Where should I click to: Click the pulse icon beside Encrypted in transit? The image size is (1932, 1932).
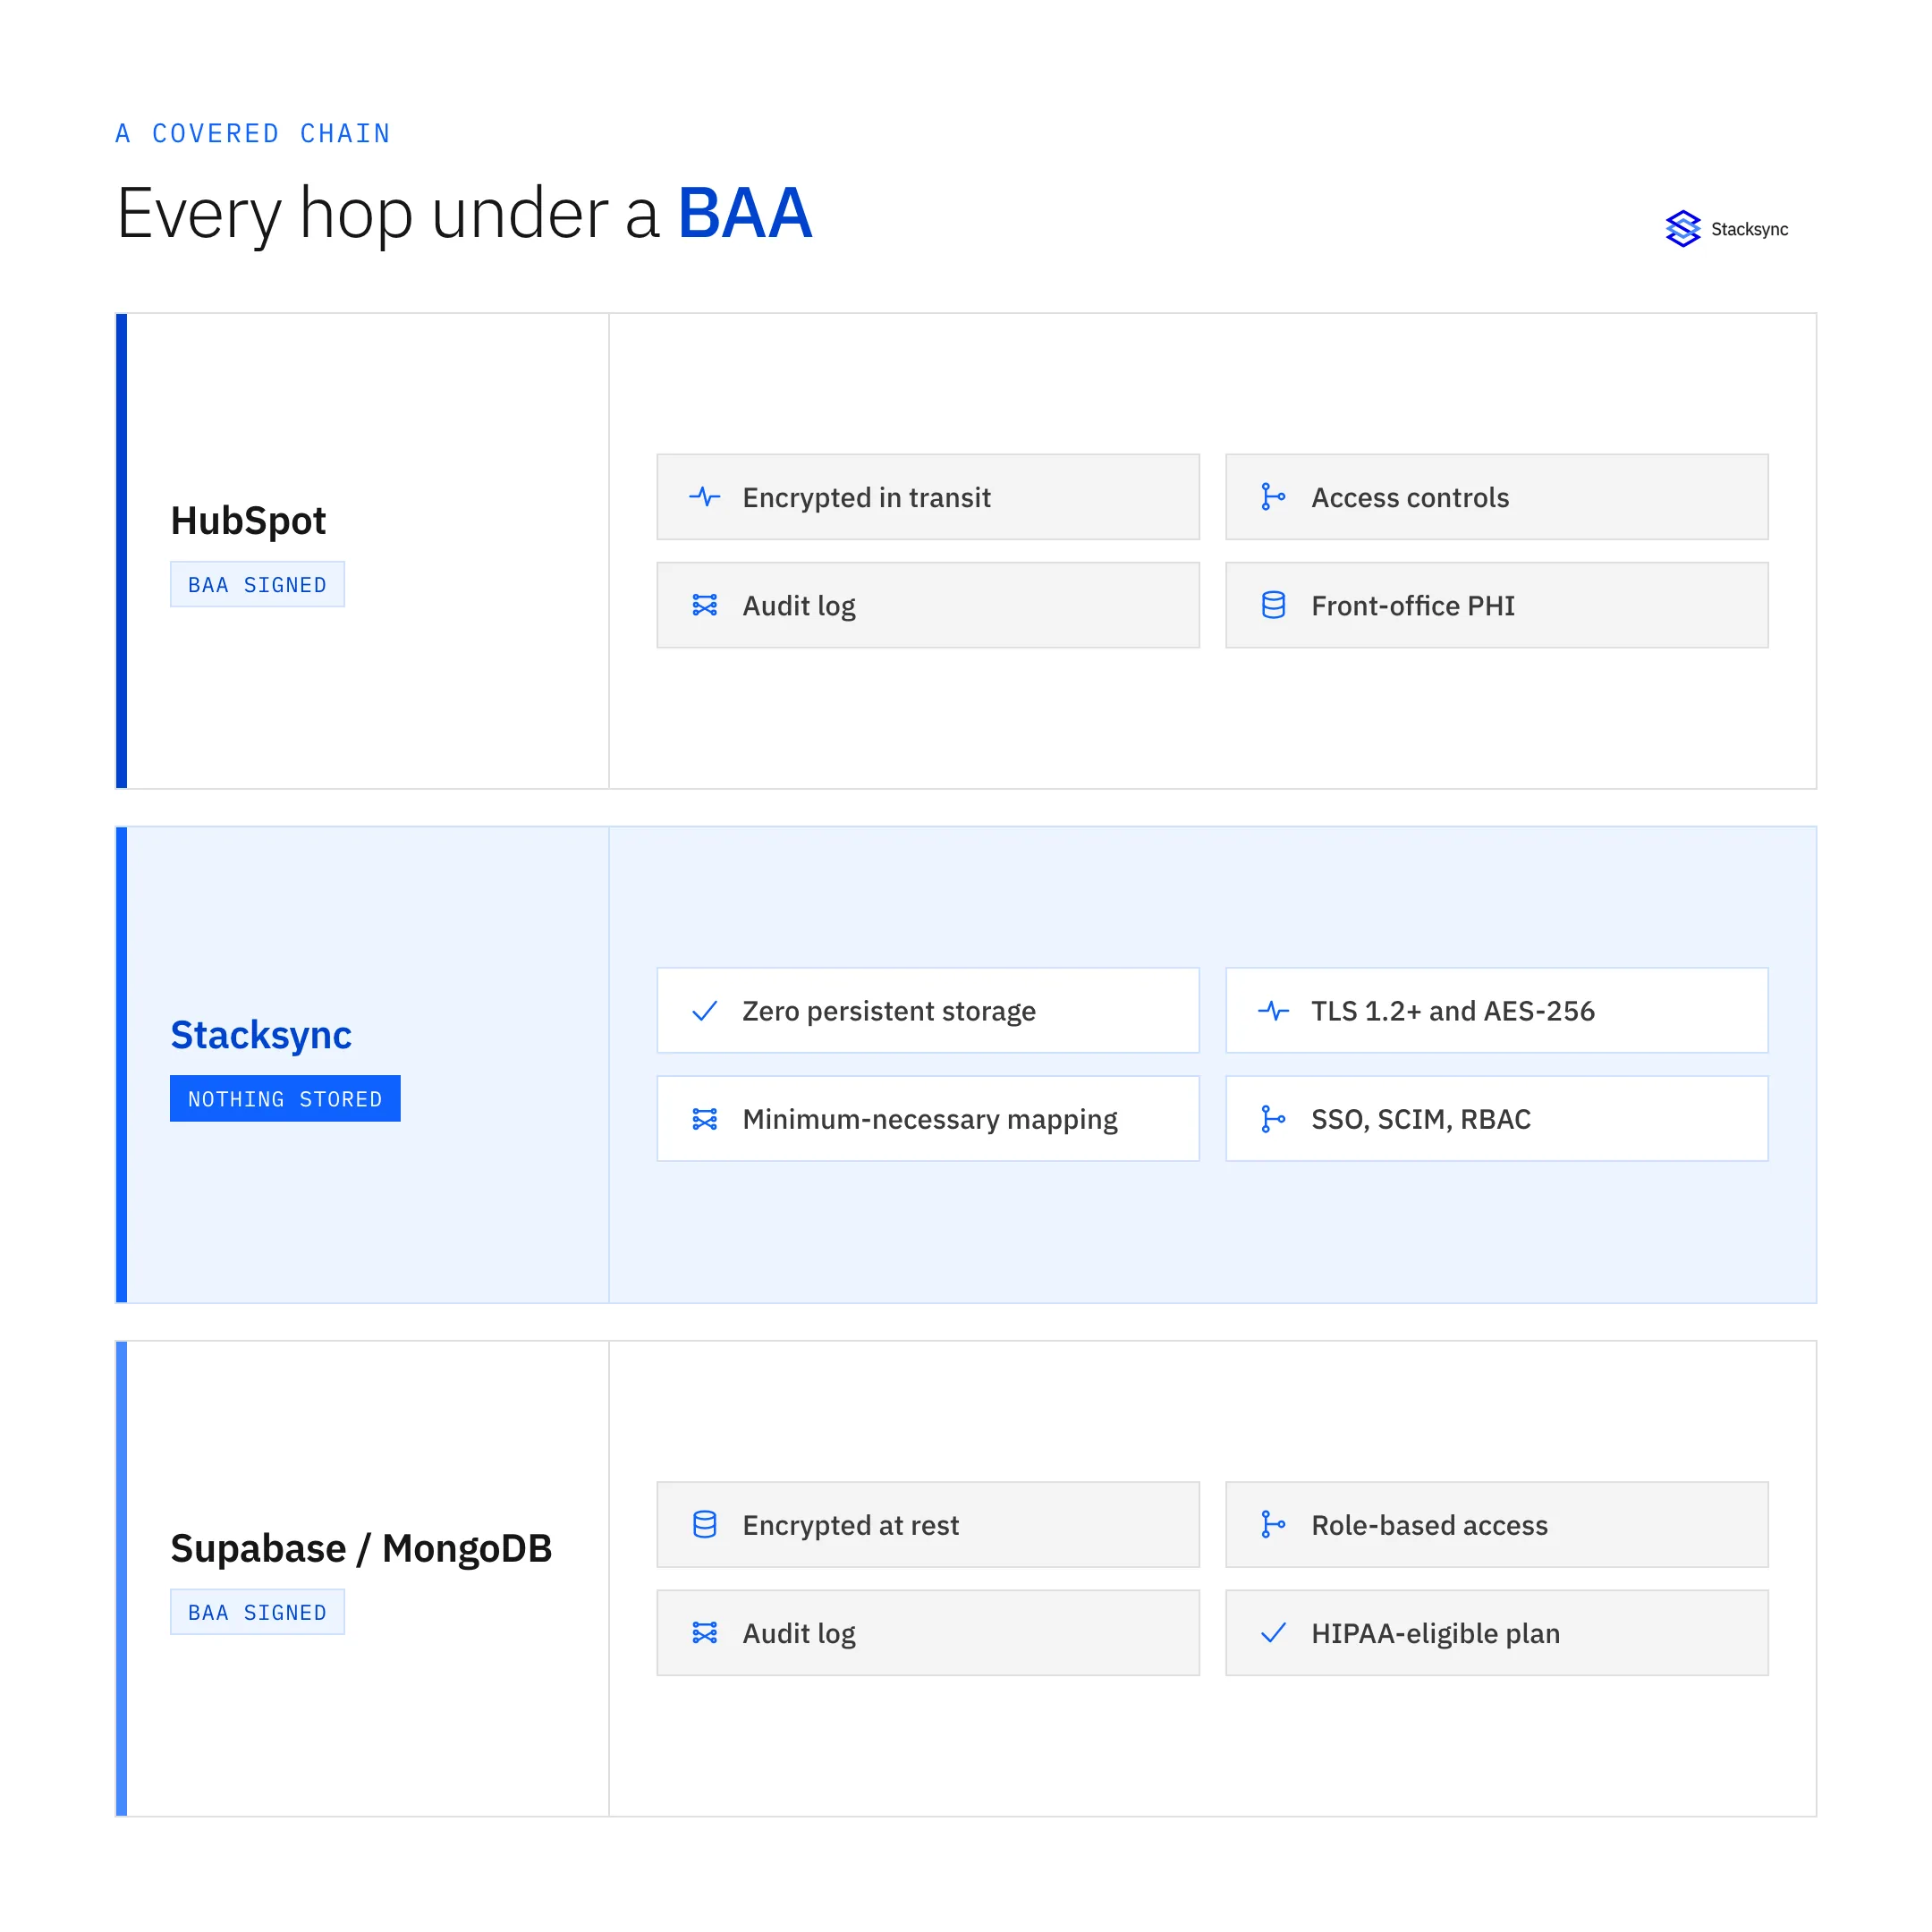point(705,497)
